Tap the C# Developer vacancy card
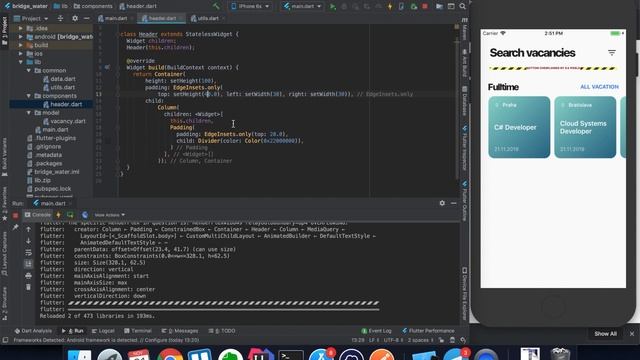Viewport: 640px width, 360px height. click(x=519, y=127)
